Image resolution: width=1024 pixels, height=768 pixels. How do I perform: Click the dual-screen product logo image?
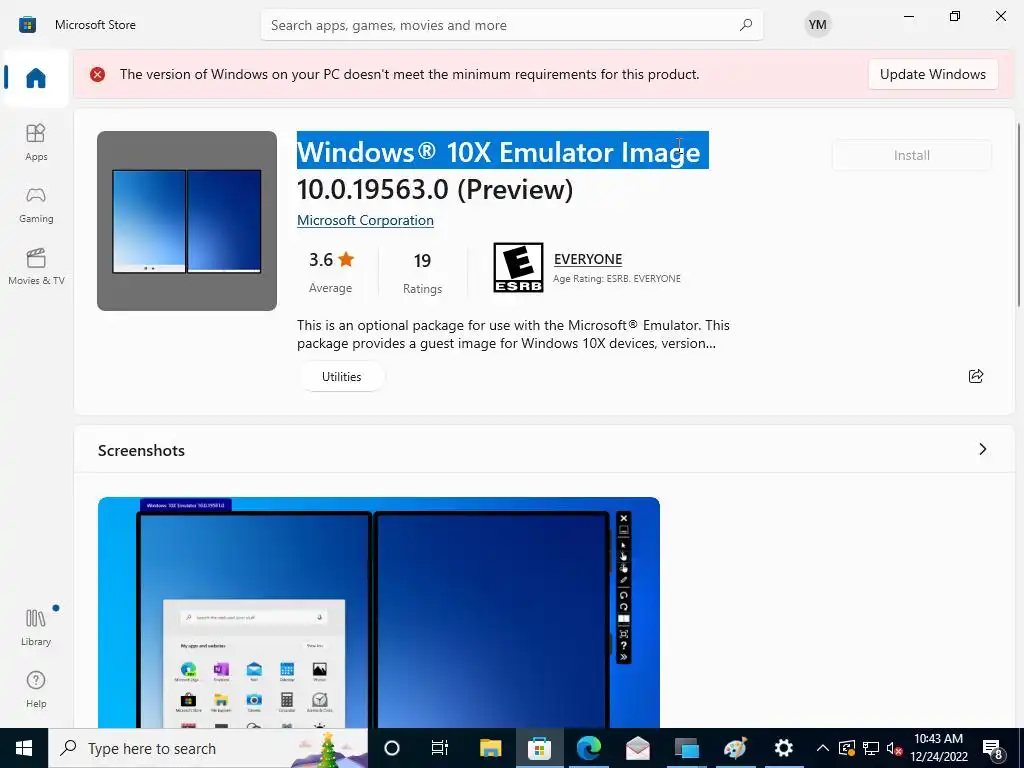click(187, 221)
